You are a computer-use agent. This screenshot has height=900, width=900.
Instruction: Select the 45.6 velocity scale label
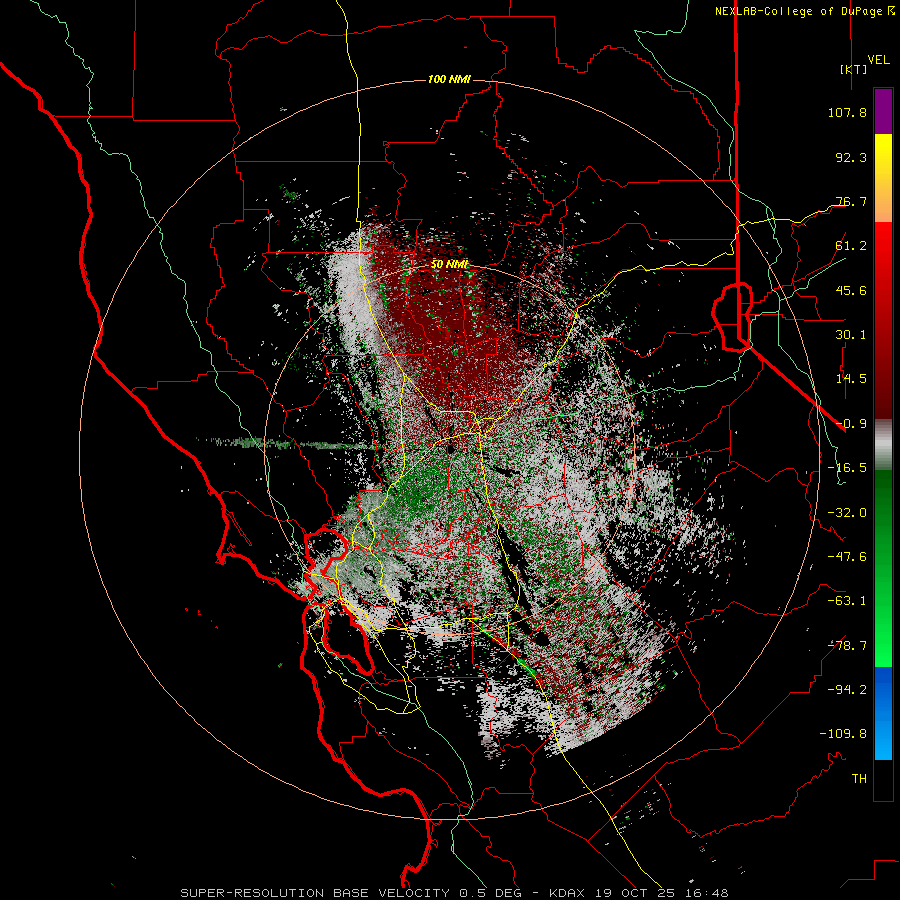[851, 290]
